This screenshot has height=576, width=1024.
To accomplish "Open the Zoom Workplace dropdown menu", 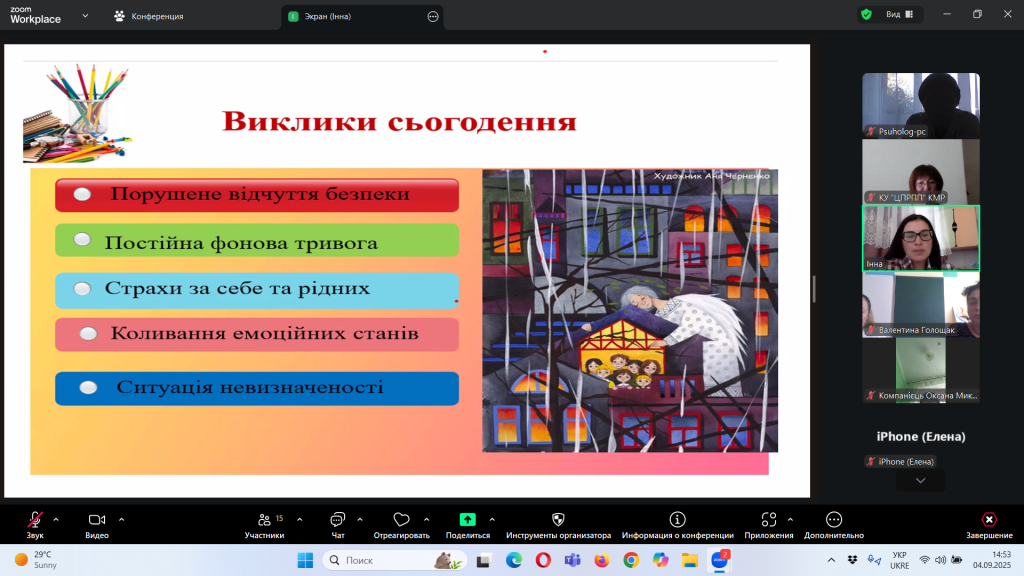I will click(85, 16).
